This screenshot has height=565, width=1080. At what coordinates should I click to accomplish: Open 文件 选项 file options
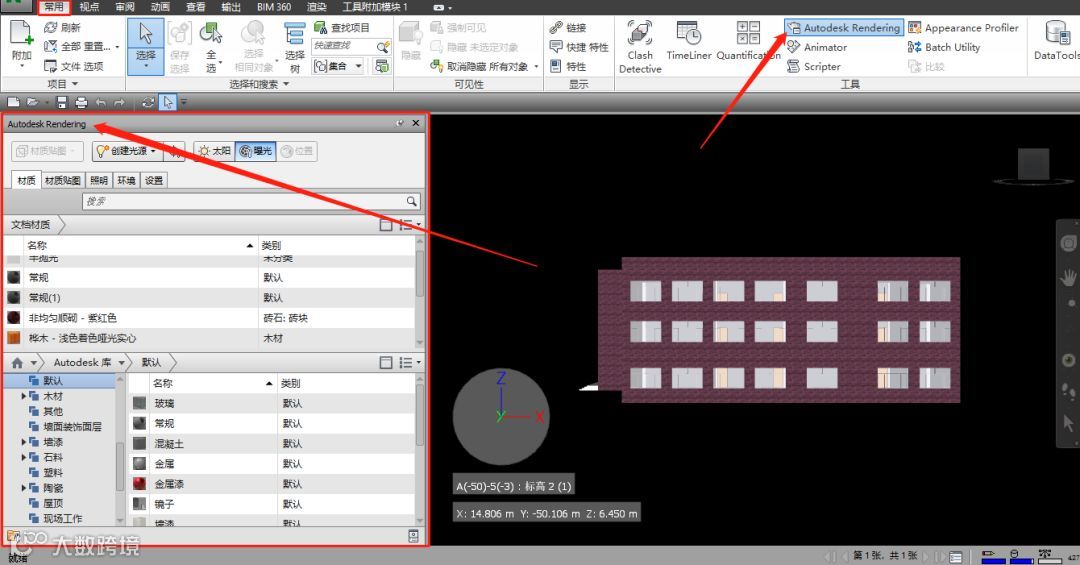73,66
